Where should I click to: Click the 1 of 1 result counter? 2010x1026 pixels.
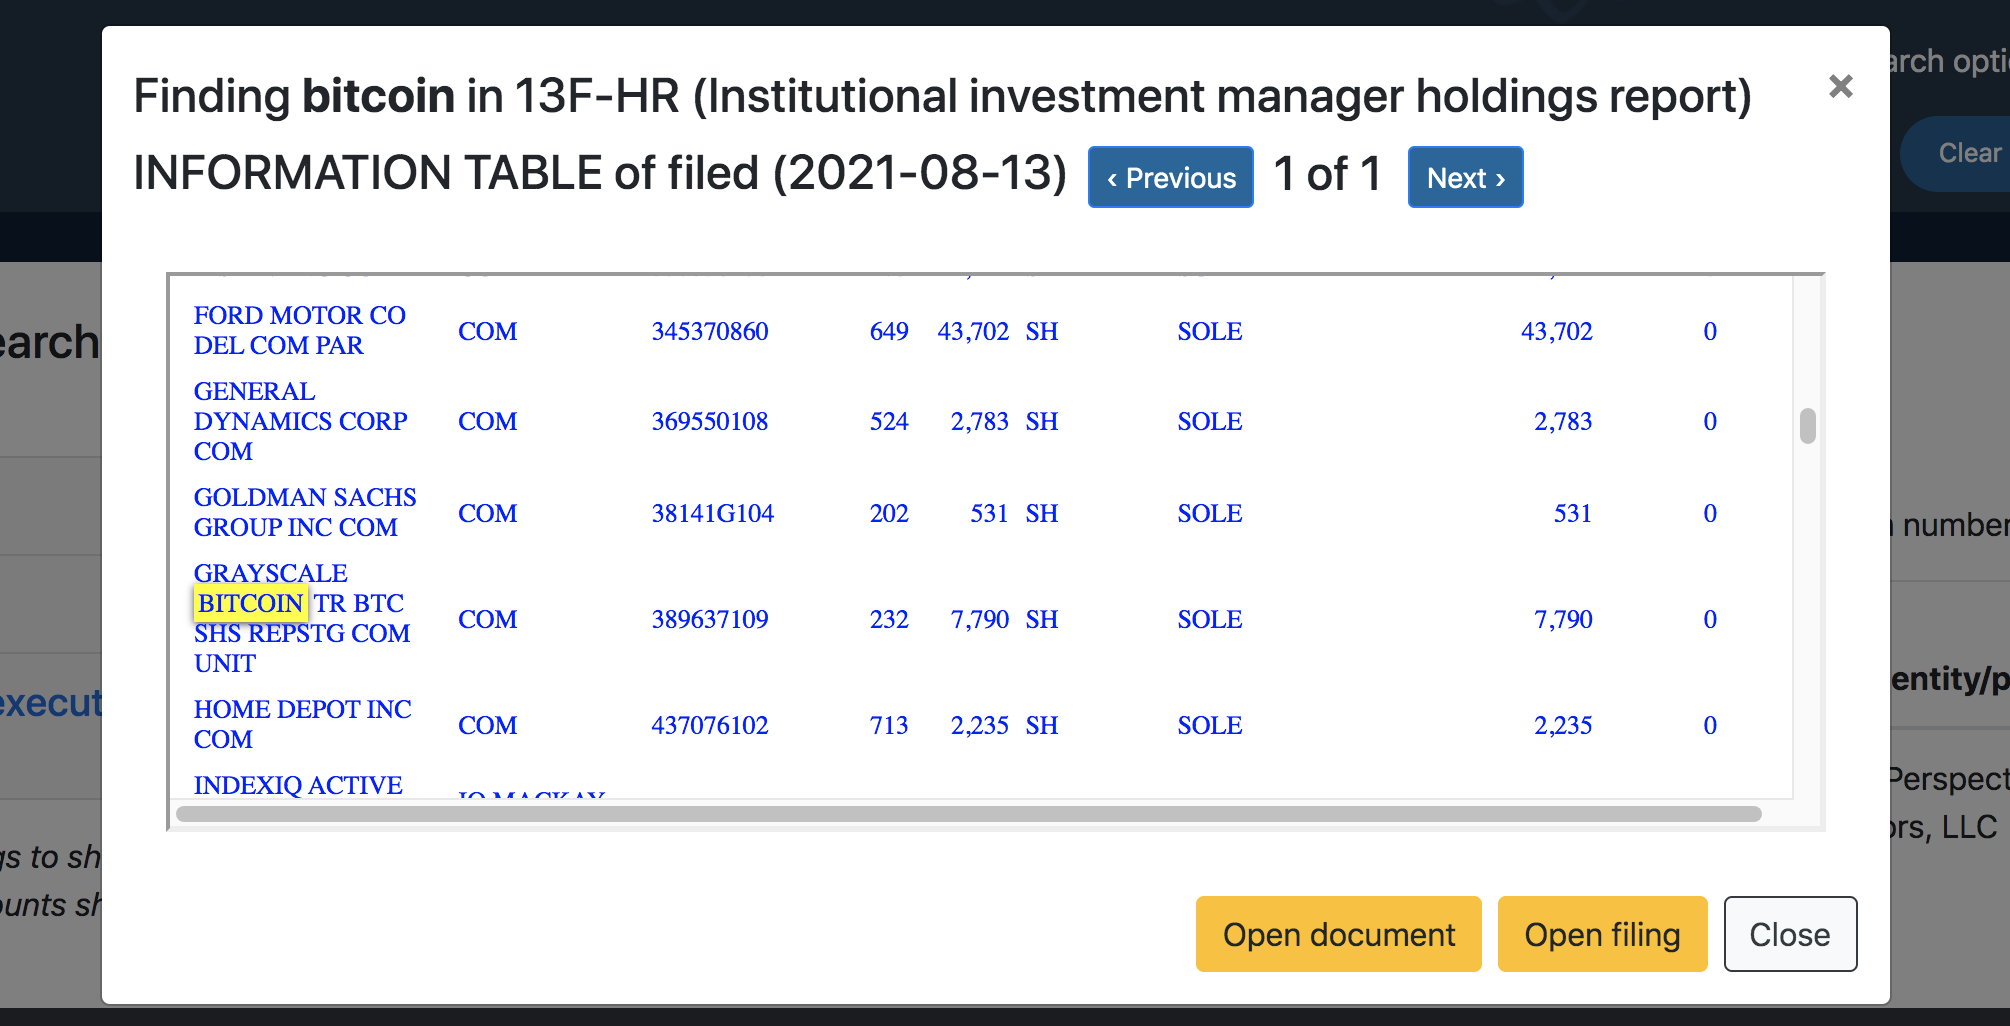(x=1328, y=174)
